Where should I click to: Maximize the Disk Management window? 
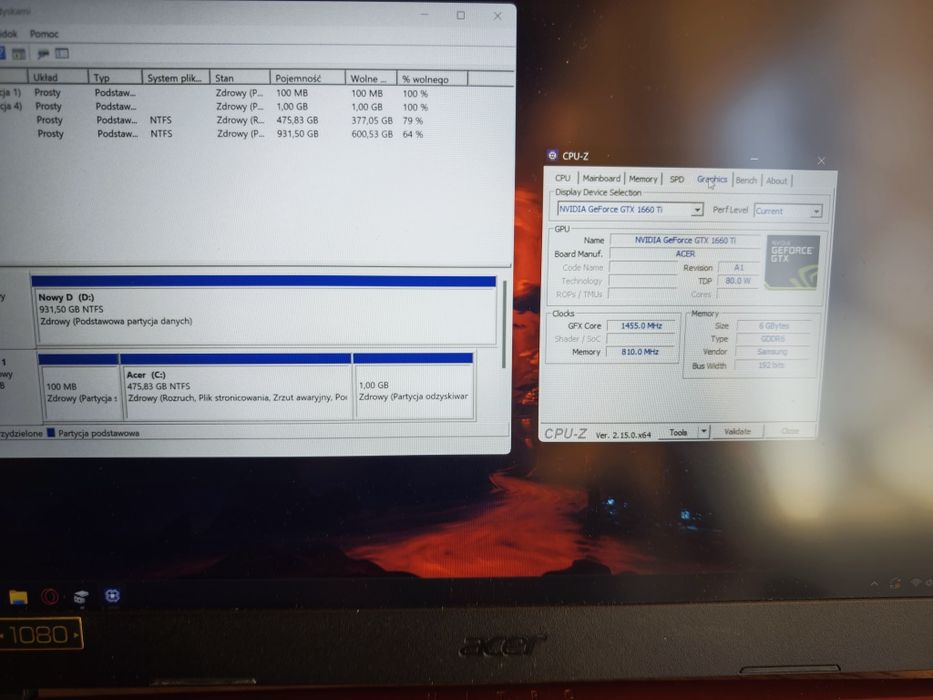click(461, 15)
